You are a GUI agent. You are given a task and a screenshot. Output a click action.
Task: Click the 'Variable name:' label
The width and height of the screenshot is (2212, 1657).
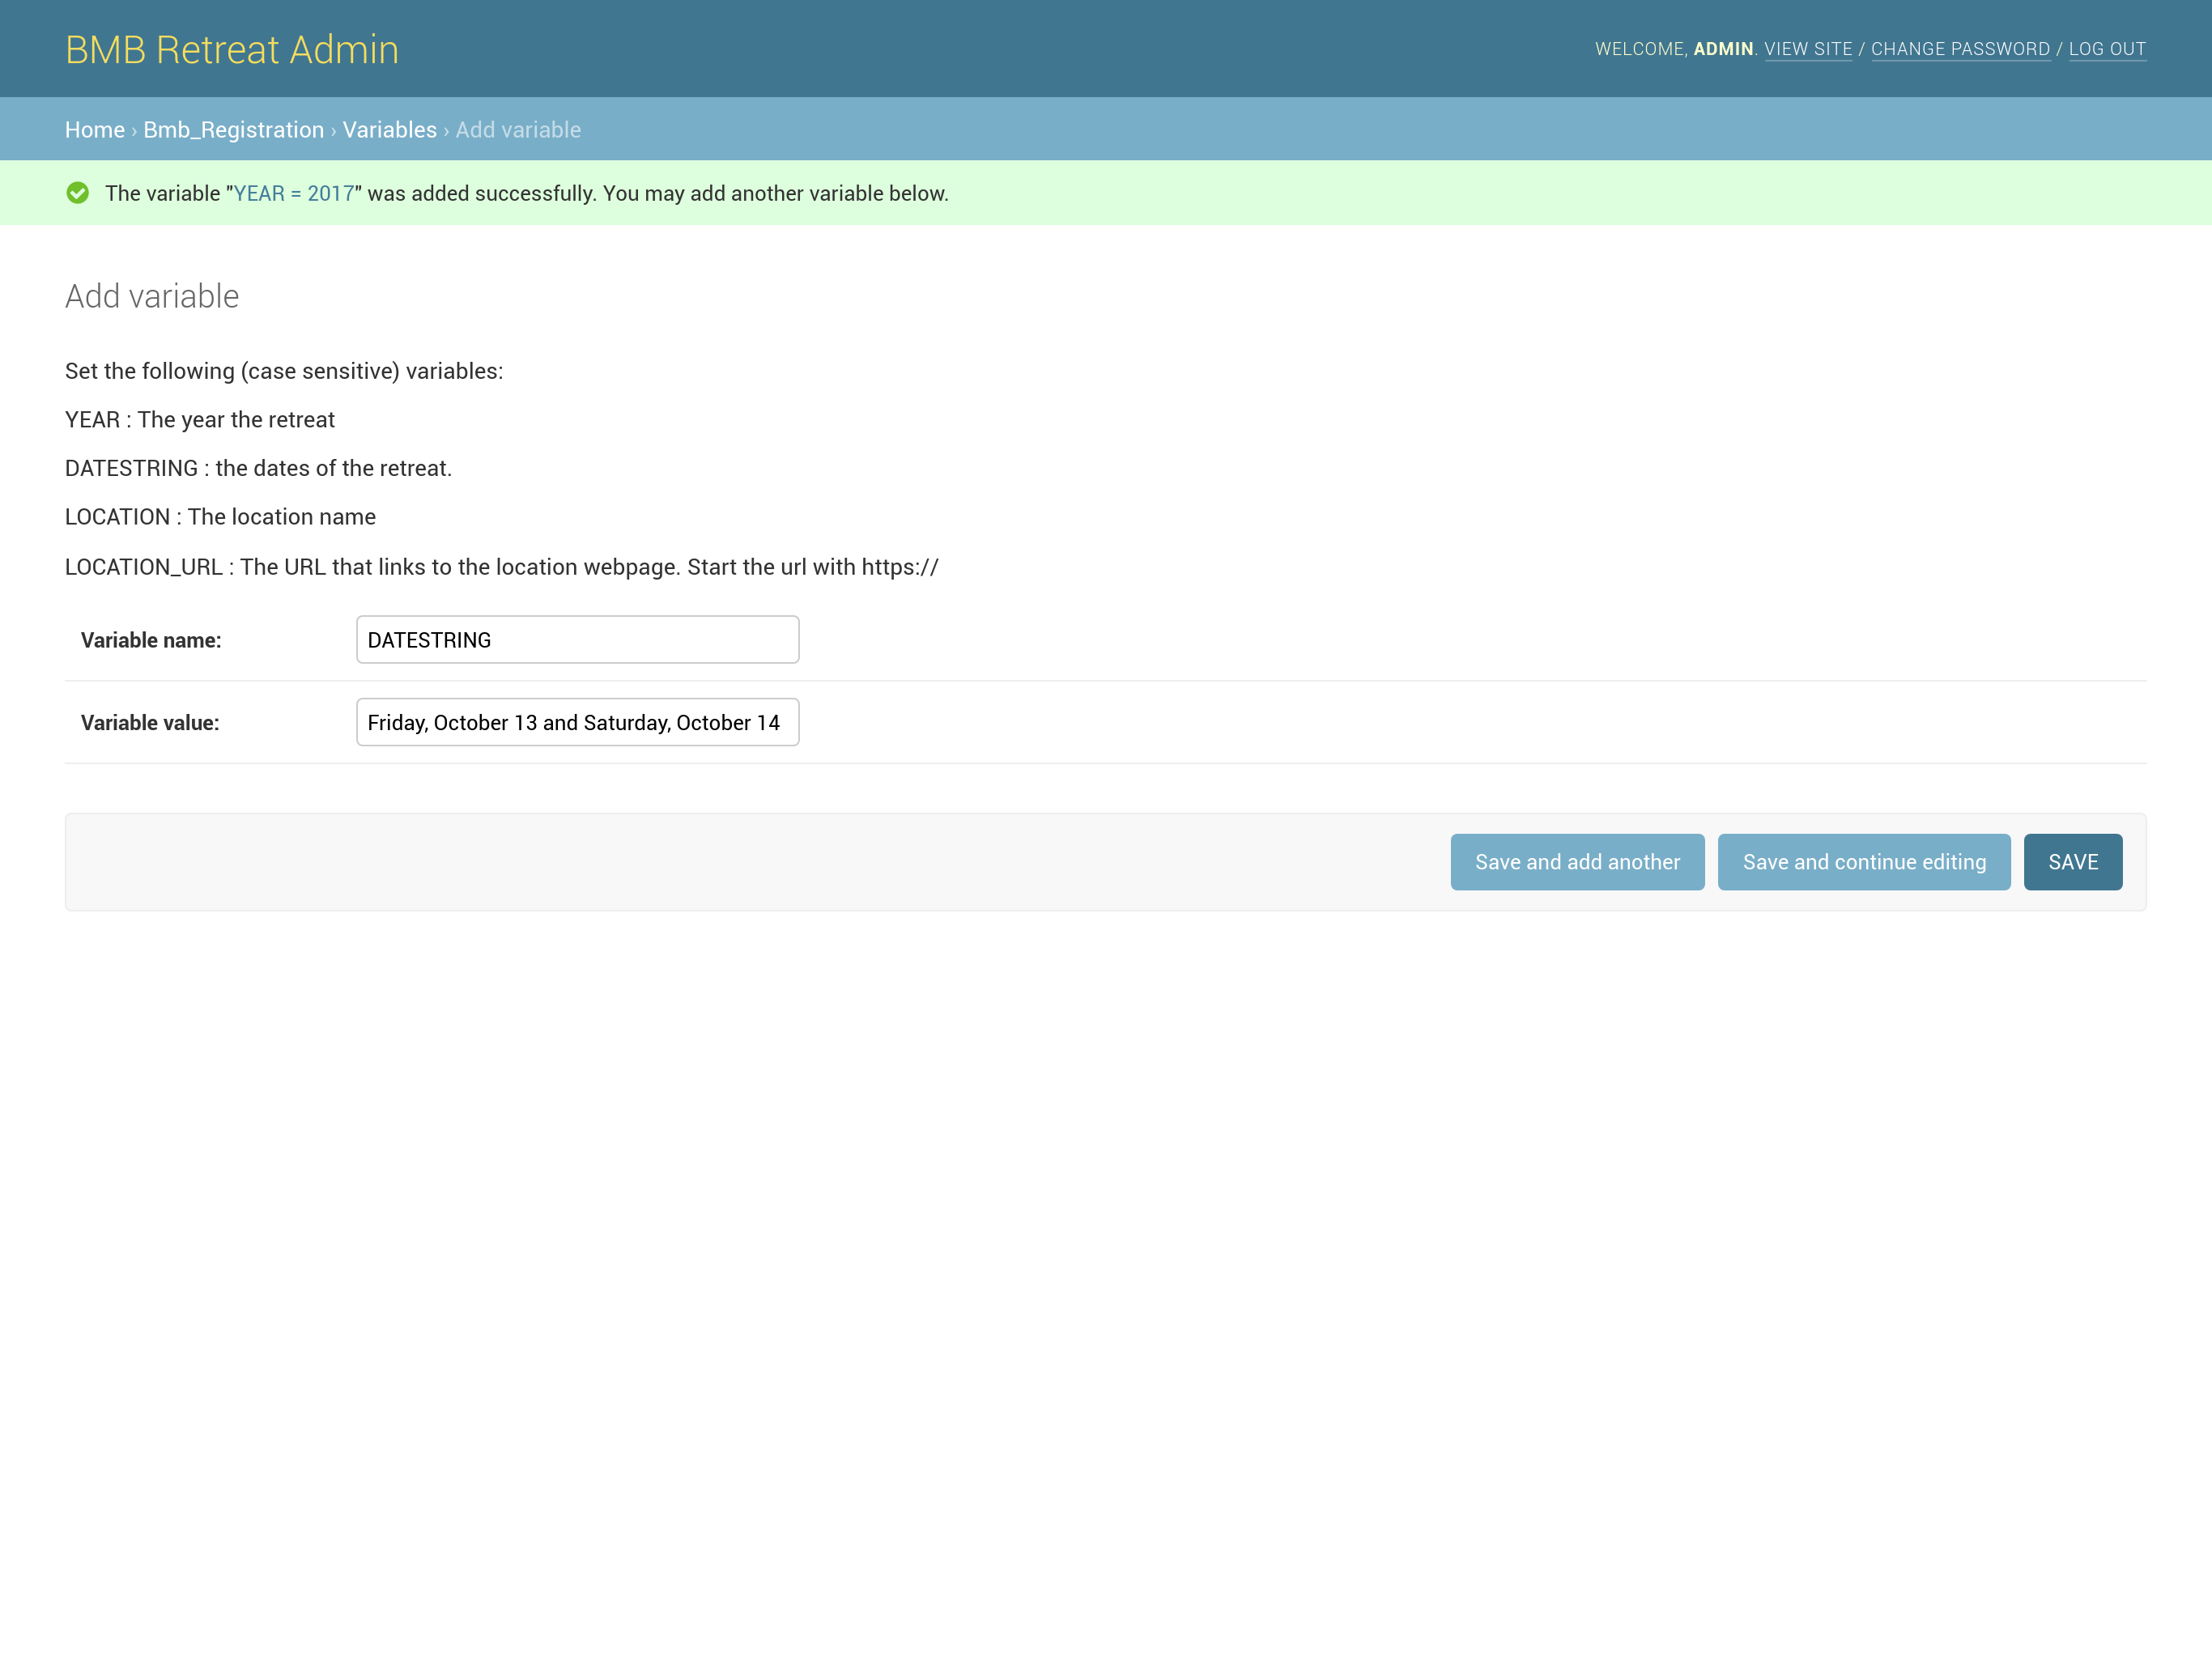point(151,640)
